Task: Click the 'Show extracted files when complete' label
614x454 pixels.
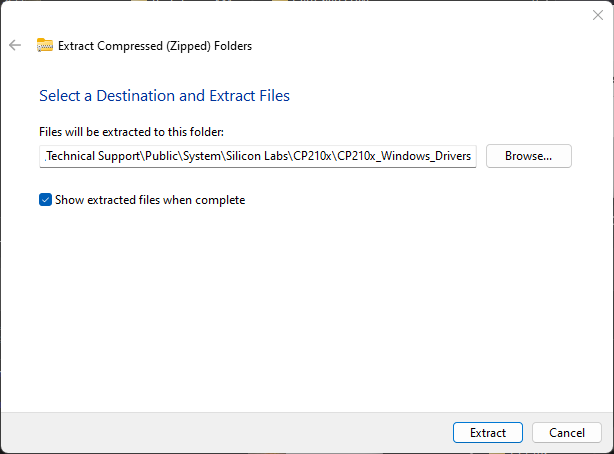Action: click(150, 200)
